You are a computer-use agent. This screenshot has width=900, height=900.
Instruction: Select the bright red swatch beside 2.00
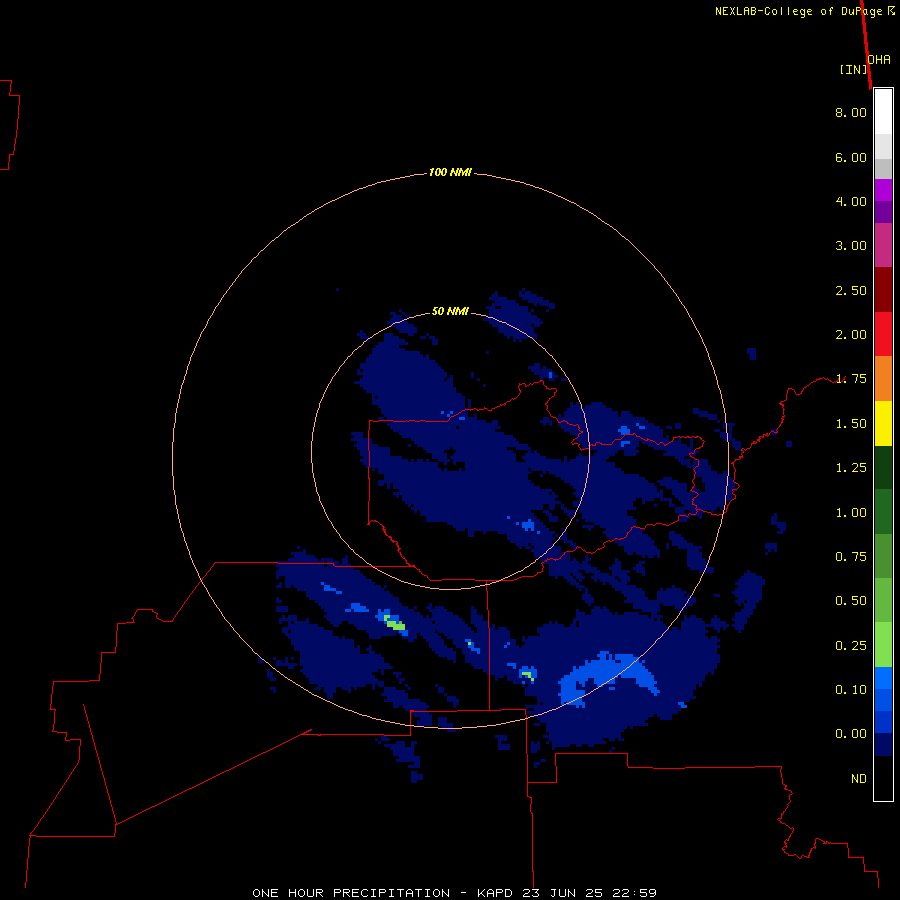pos(883,334)
